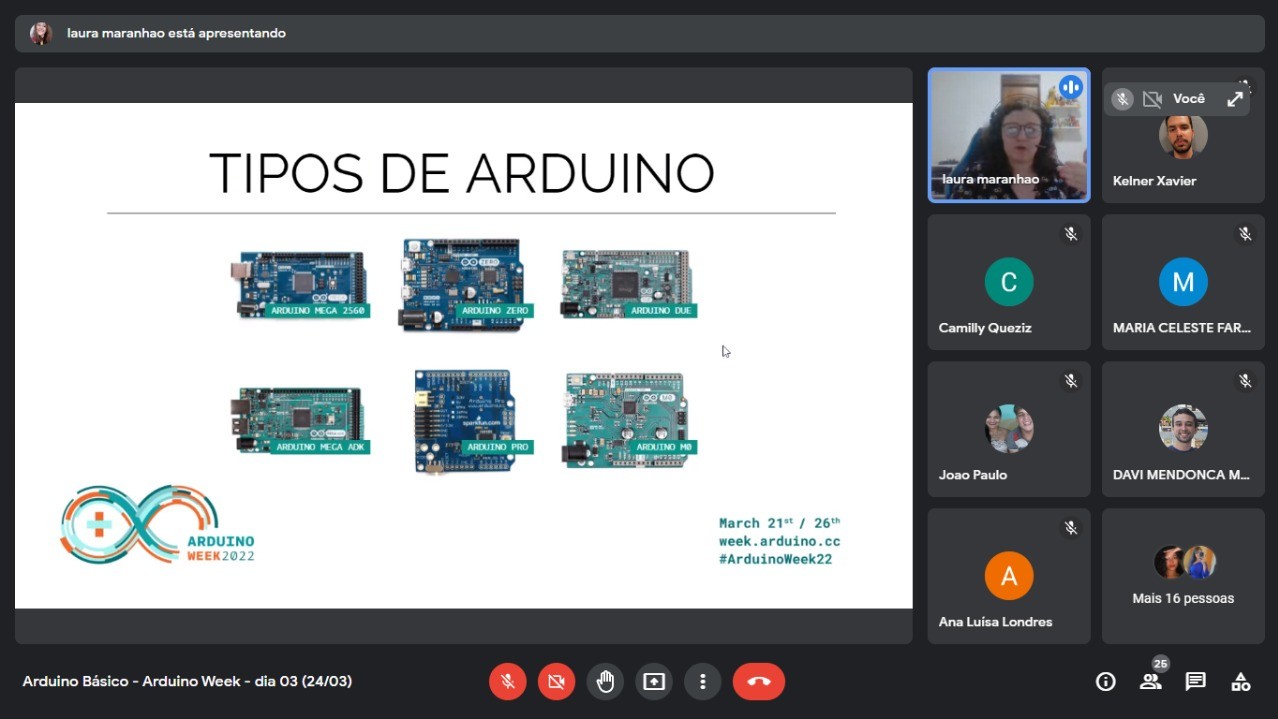The width and height of the screenshot is (1278, 719).
Task: Unmute microphone with the red mic button
Action: click(x=508, y=681)
